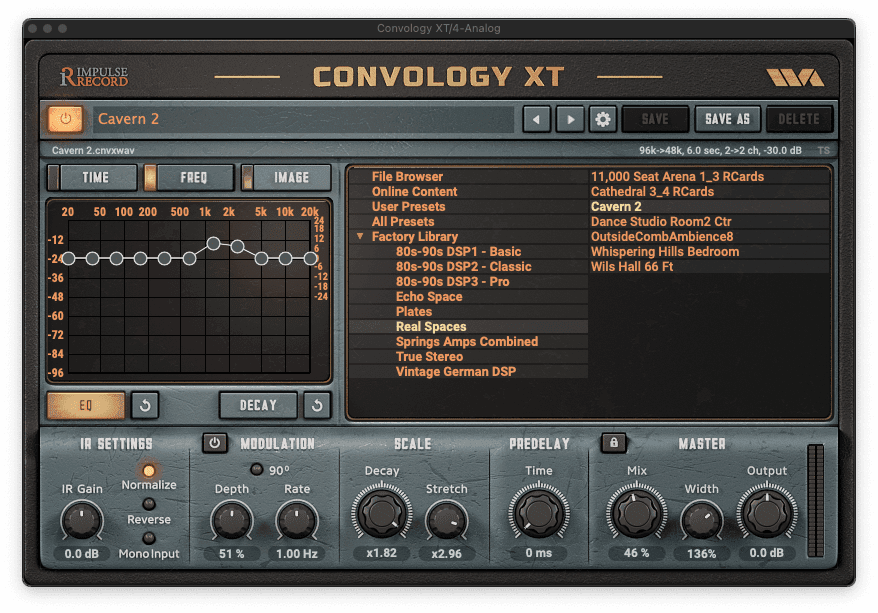Go to previous preset with left arrow

(536, 118)
